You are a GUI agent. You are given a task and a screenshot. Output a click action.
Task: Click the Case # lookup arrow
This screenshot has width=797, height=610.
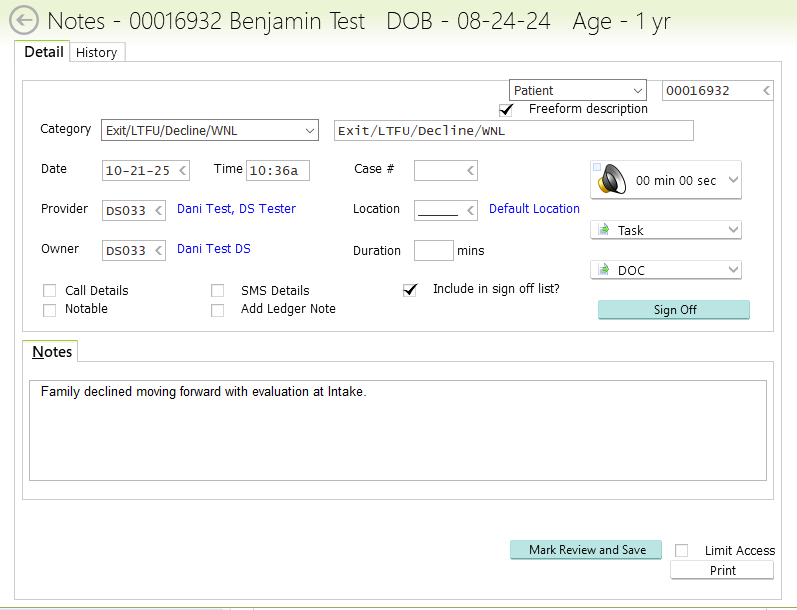pyautogui.click(x=470, y=171)
